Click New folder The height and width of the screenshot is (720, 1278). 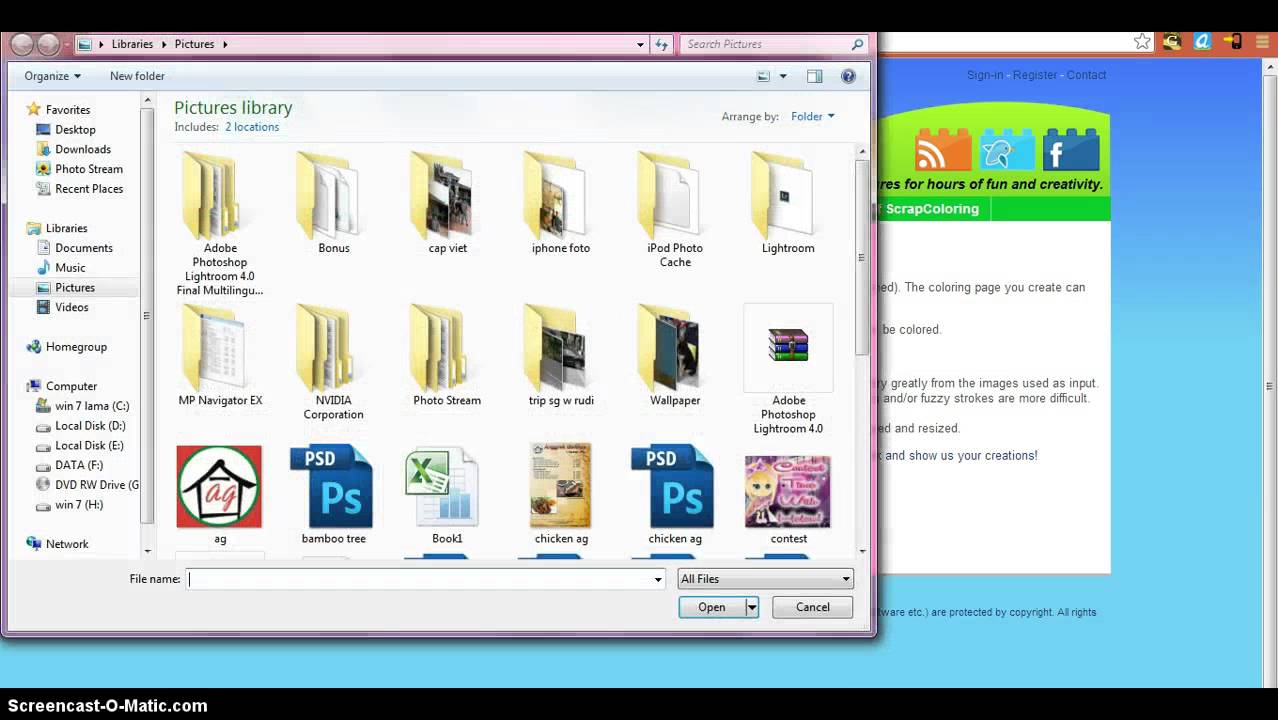137,76
